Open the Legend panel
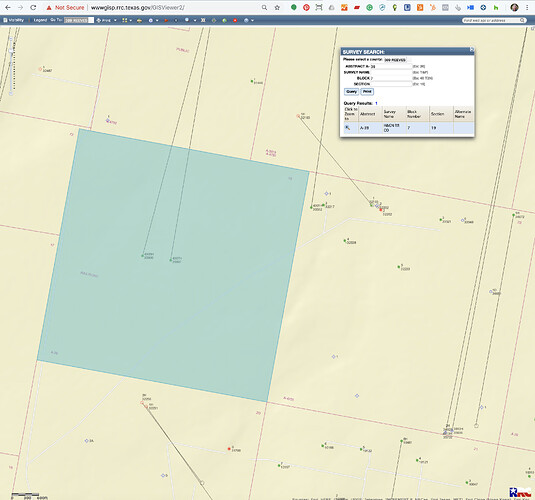Viewport: 535px width, 500px height. pyautogui.click(x=40, y=20)
